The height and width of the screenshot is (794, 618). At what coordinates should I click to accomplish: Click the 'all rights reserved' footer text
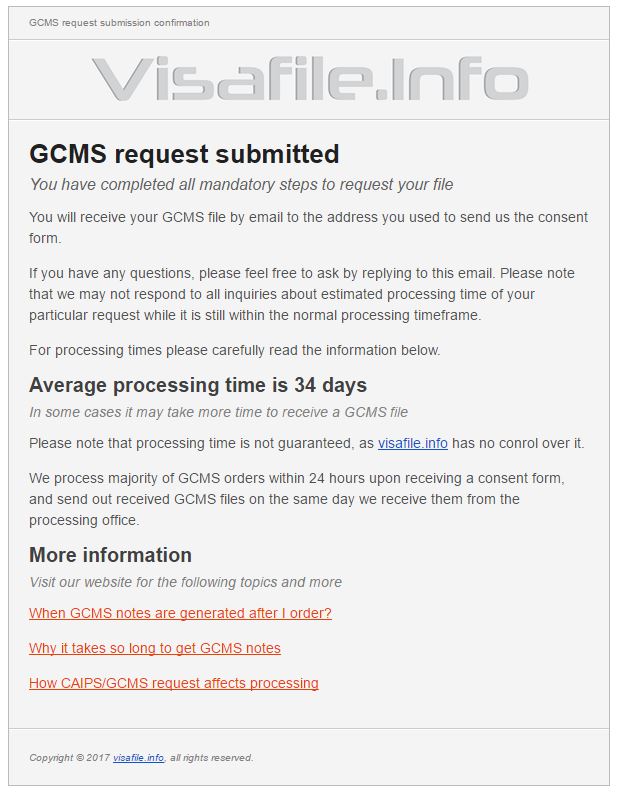(x=211, y=758)
